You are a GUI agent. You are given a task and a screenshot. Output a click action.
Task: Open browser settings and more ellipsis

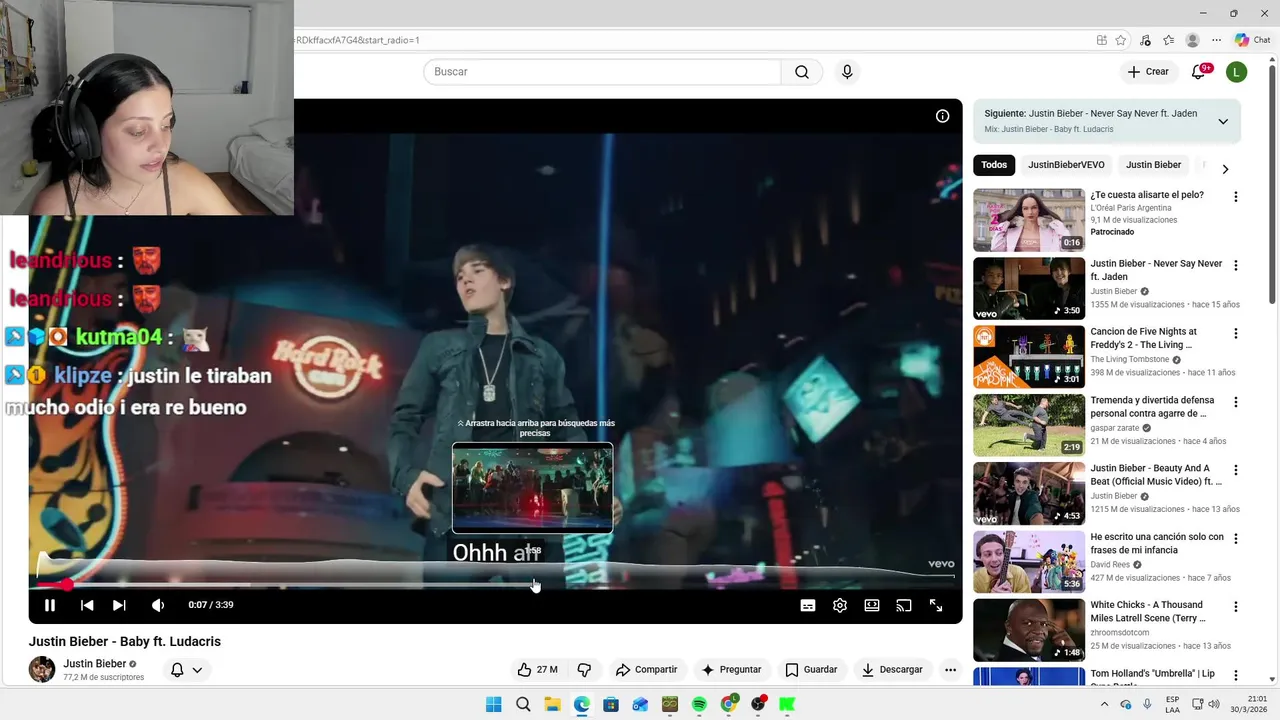(1216, 40)
